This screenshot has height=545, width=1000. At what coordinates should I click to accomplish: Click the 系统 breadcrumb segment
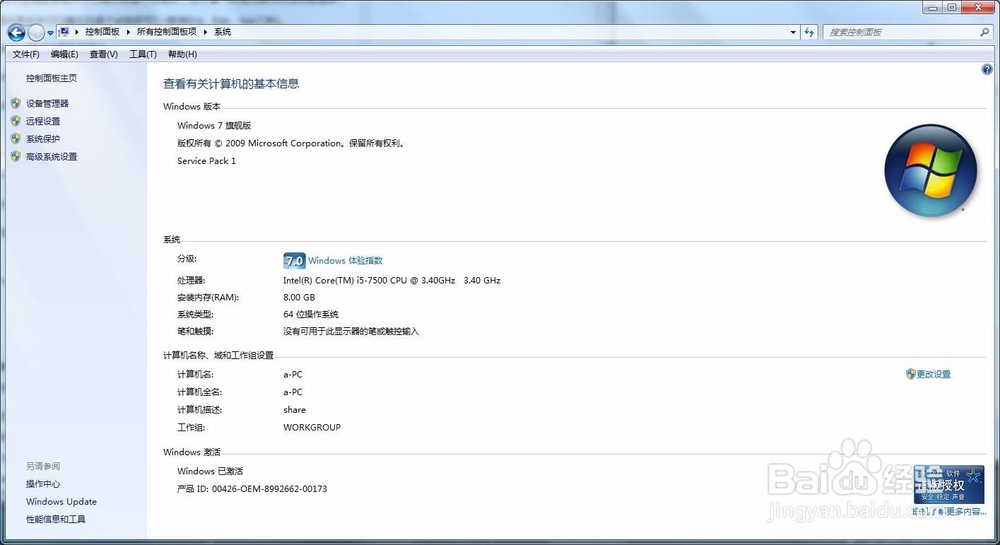coord(223,32)
